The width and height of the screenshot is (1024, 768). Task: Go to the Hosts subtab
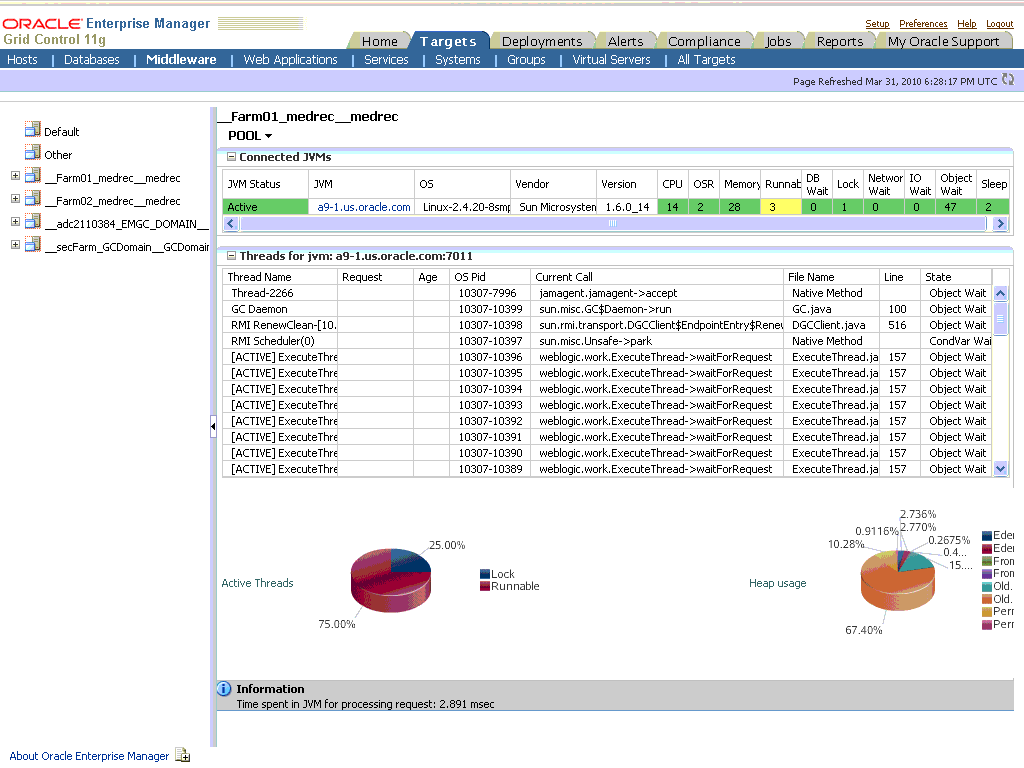click(22, 59)
